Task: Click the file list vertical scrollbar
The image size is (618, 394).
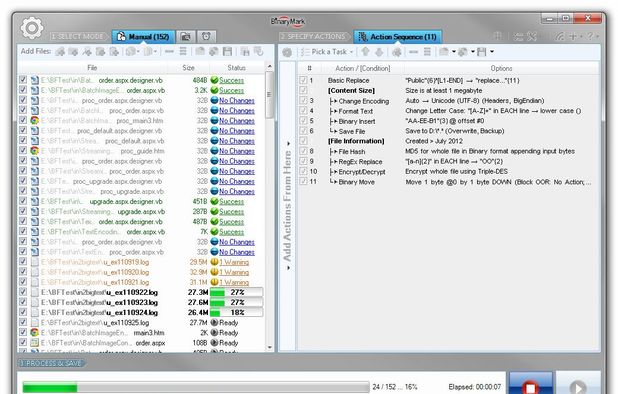Action: pyautogui.click(x=270, y=207)
